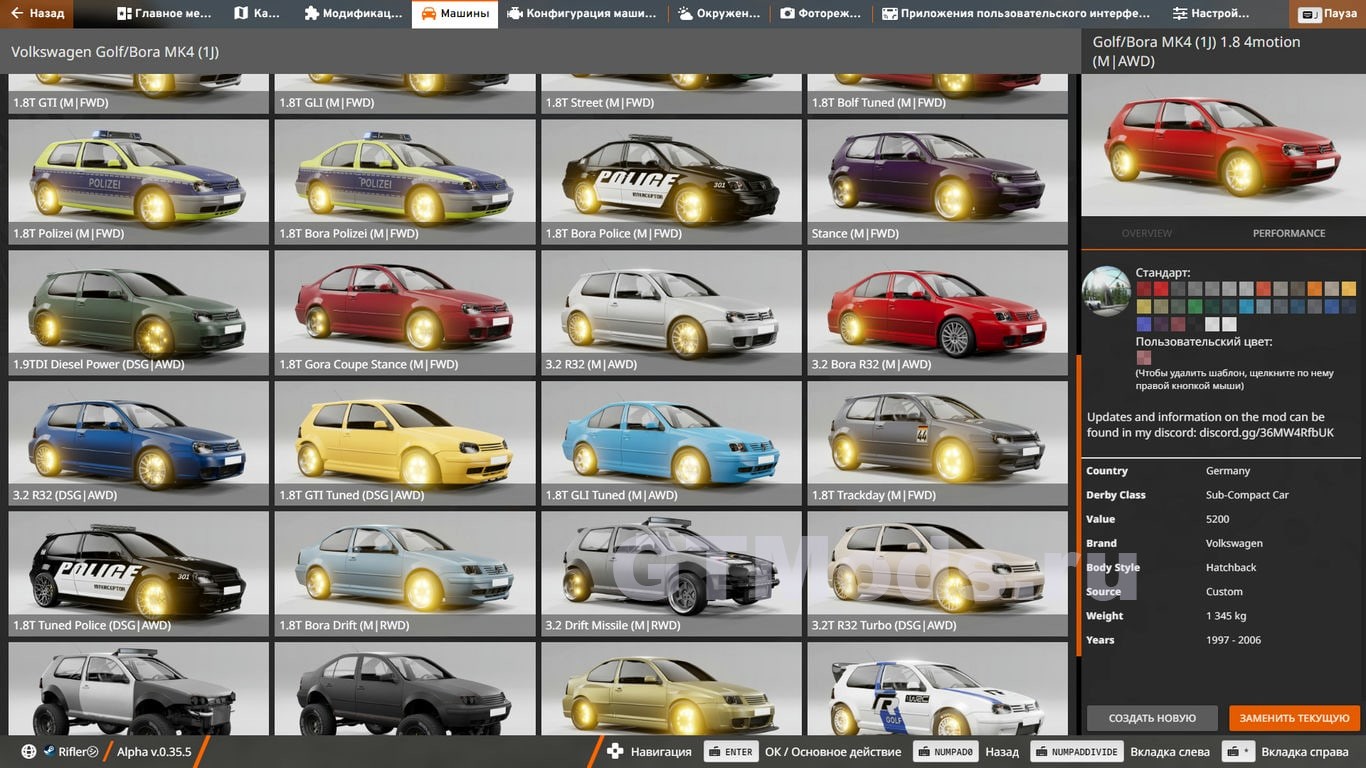This screenshot has height=768, width=1366.
Task: Open Приложения пользовательского интерфейса tab
Action: point(1016,14)
